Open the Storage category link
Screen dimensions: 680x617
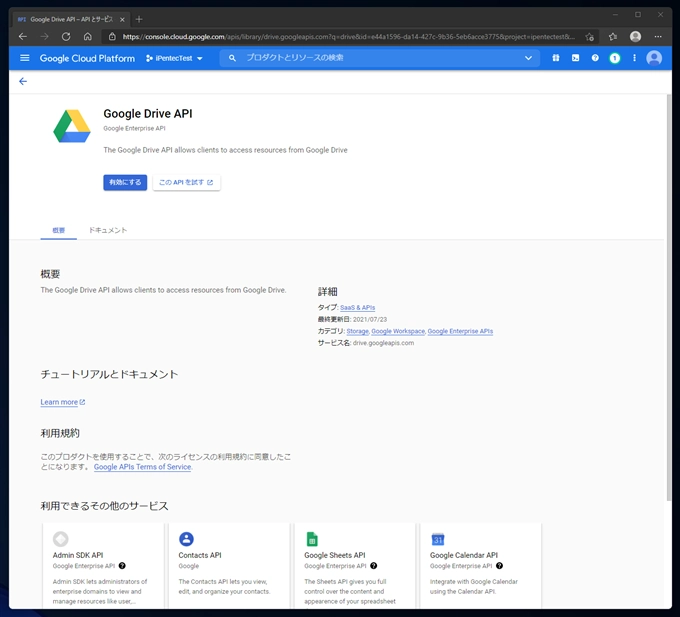(358, 331)
